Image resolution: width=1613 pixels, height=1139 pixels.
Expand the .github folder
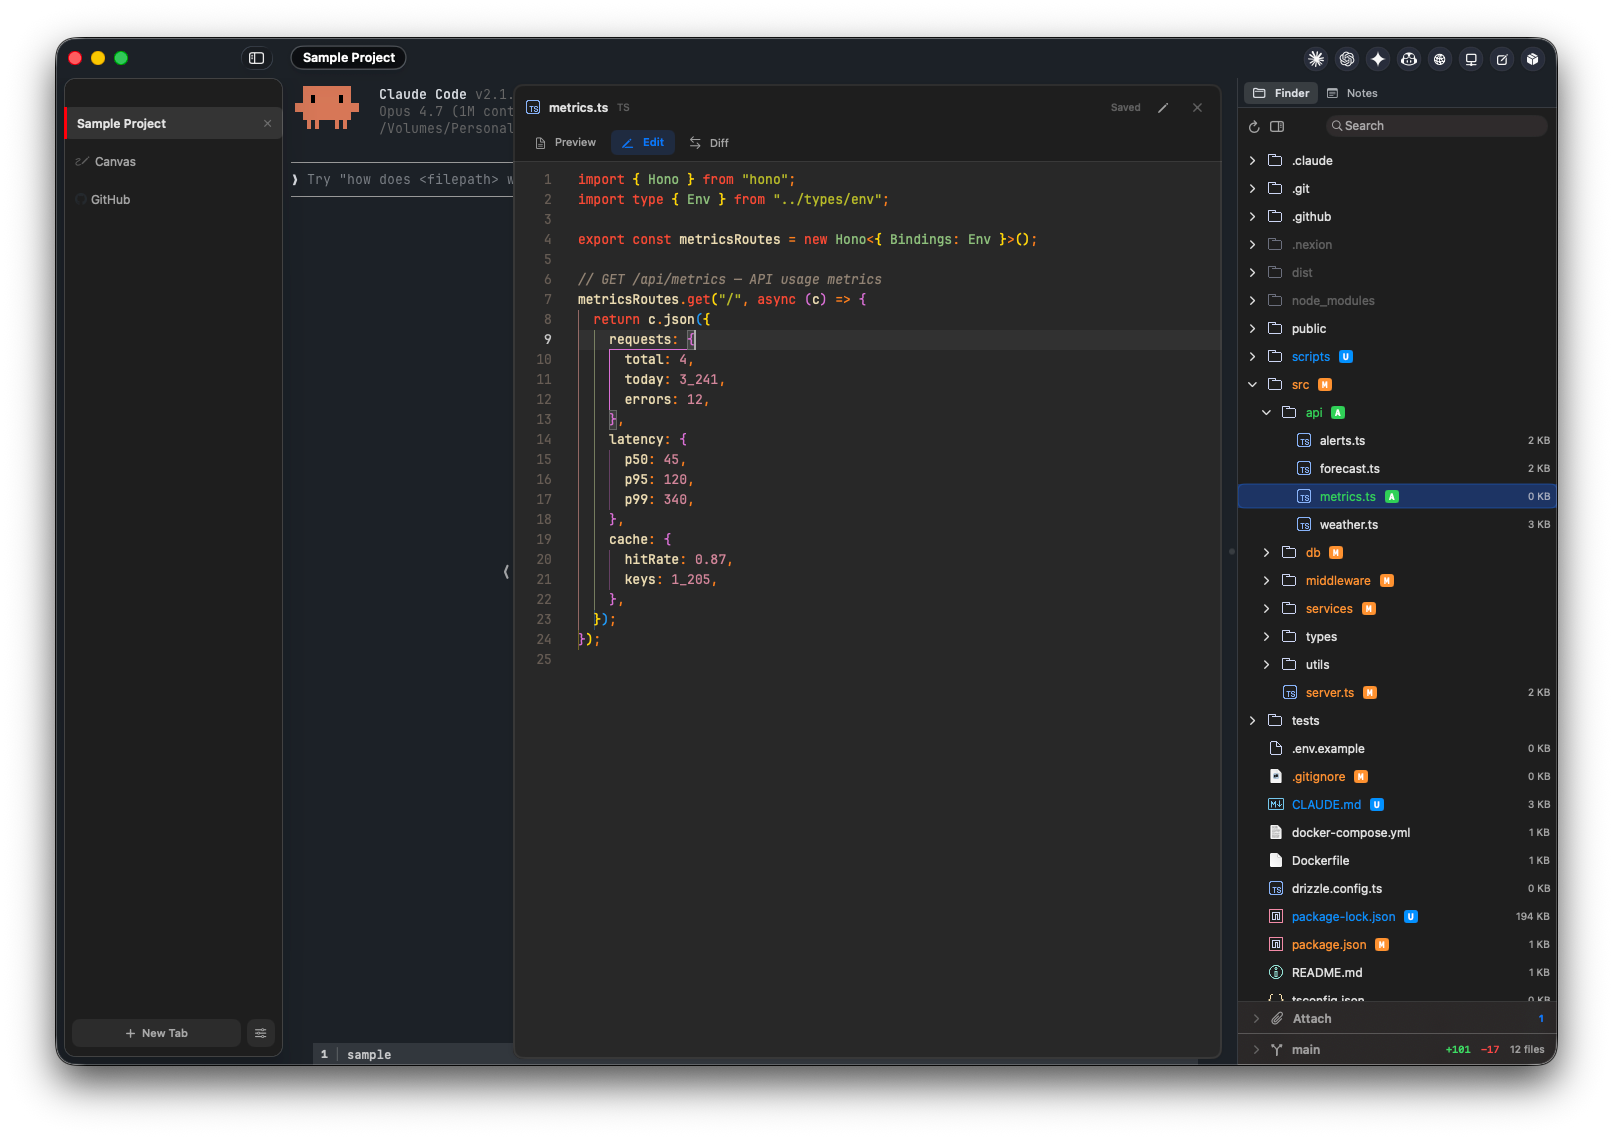(x=1253, y=217)
